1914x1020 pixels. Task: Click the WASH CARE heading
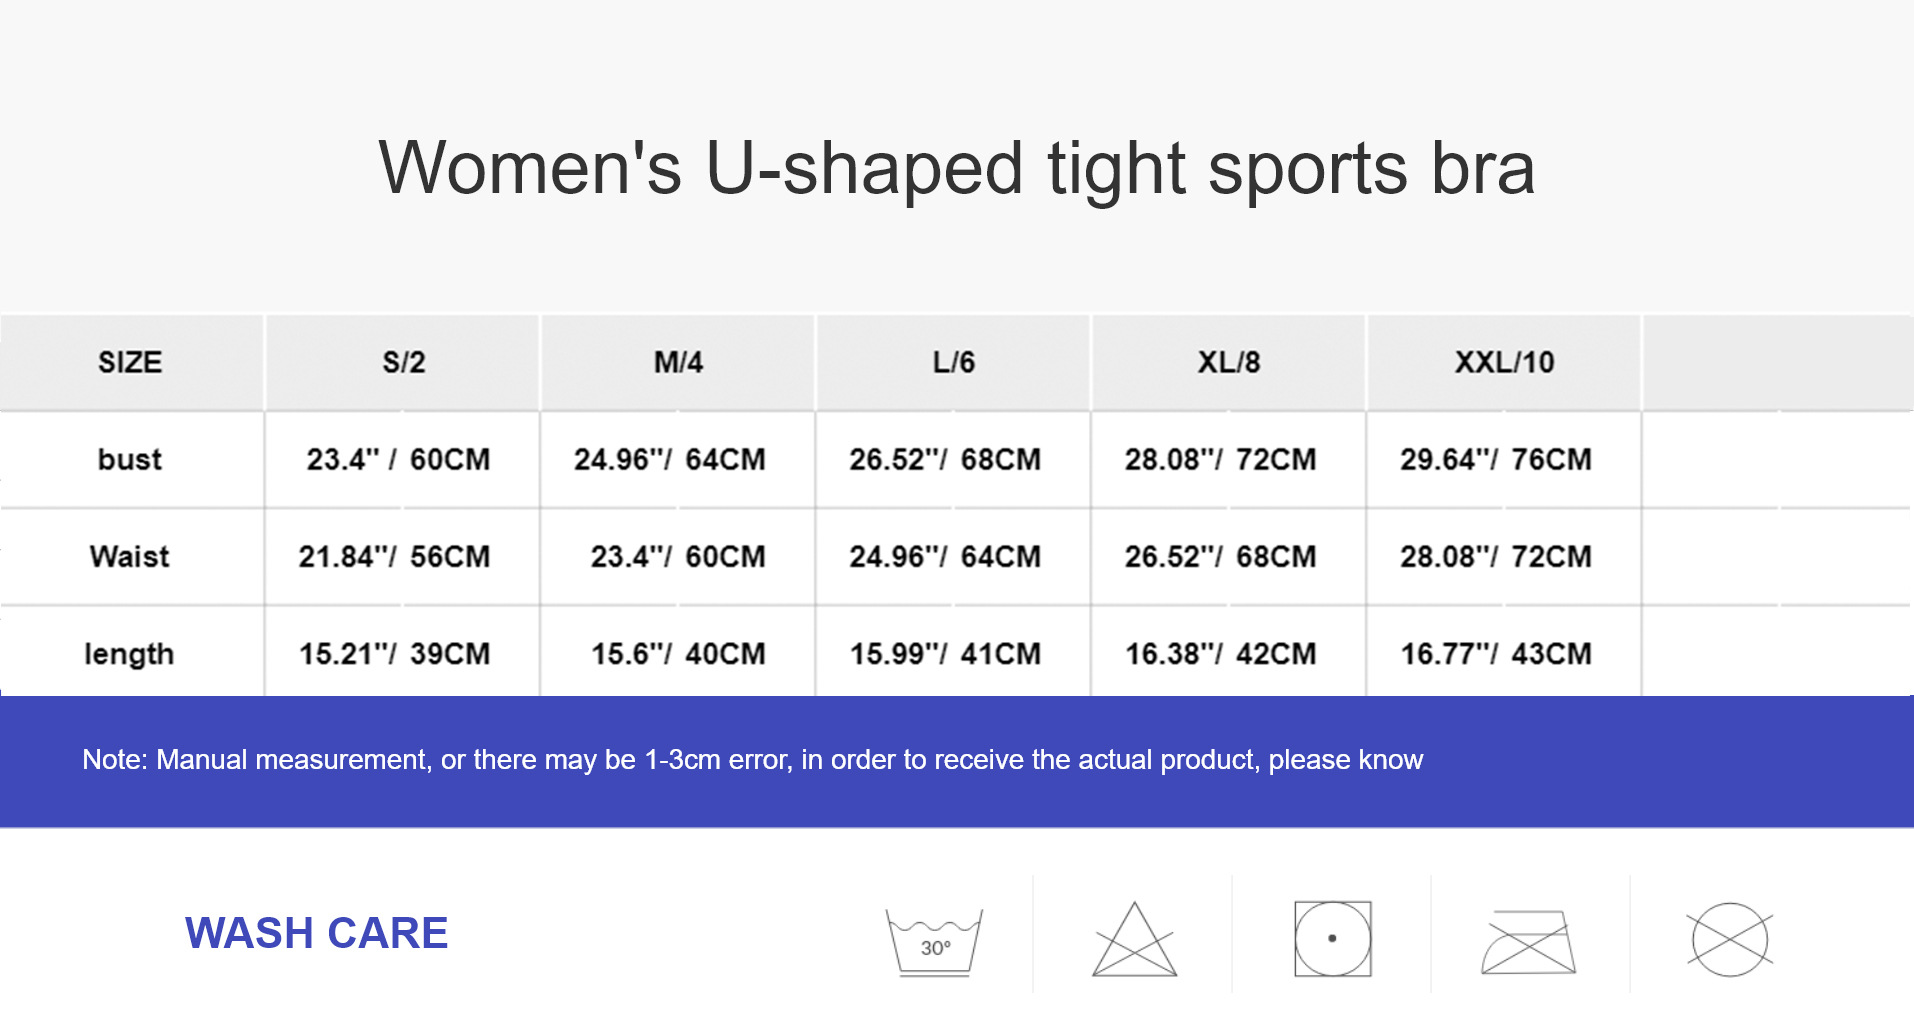tap(316, 933)
